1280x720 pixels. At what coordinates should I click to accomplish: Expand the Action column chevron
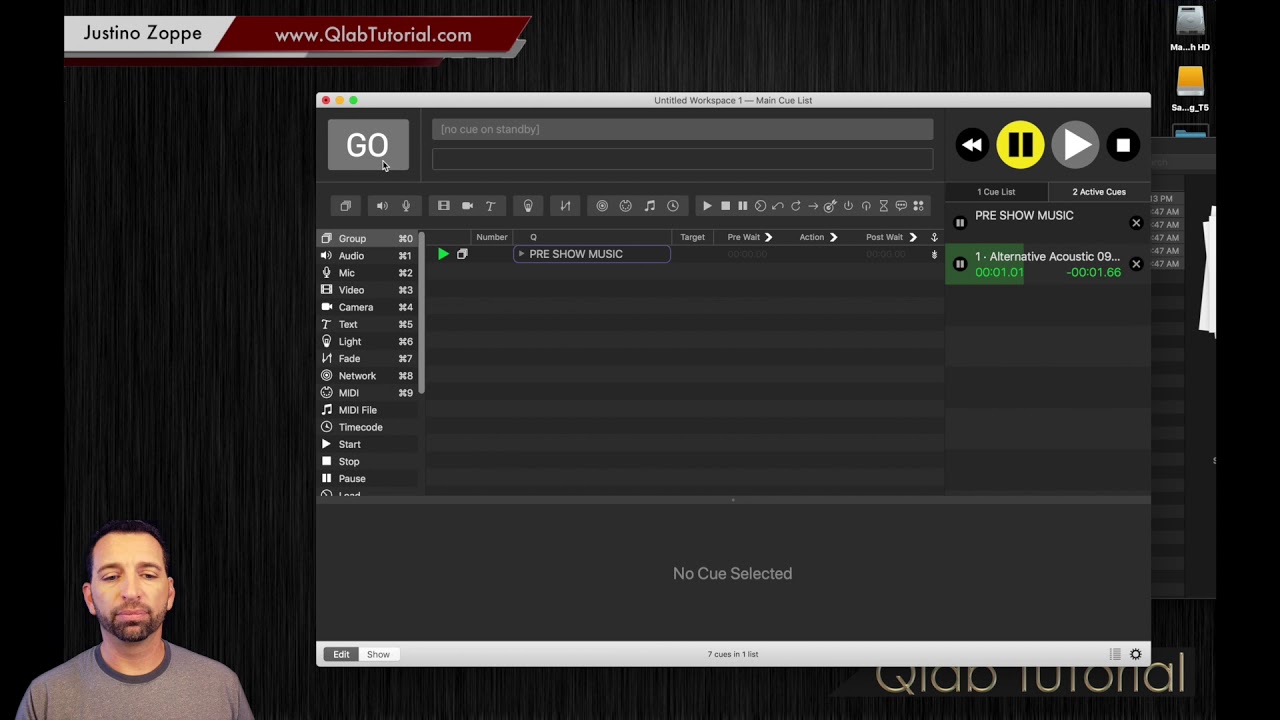[832, 237]
